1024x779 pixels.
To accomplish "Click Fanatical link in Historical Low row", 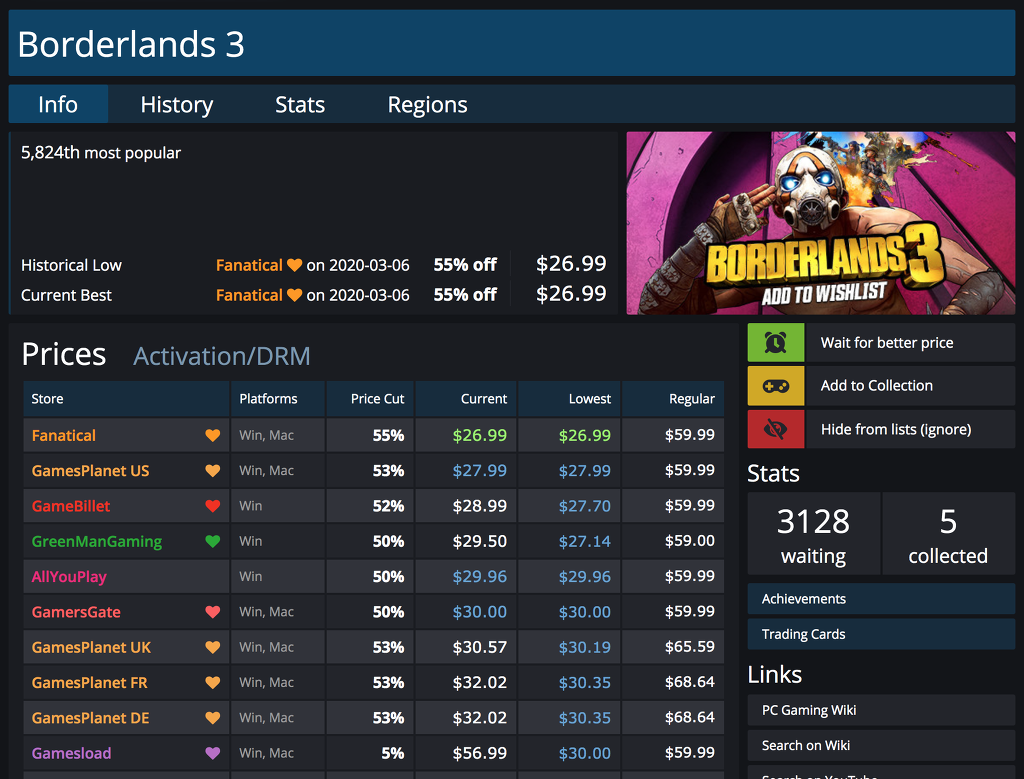I will (249, 265).
